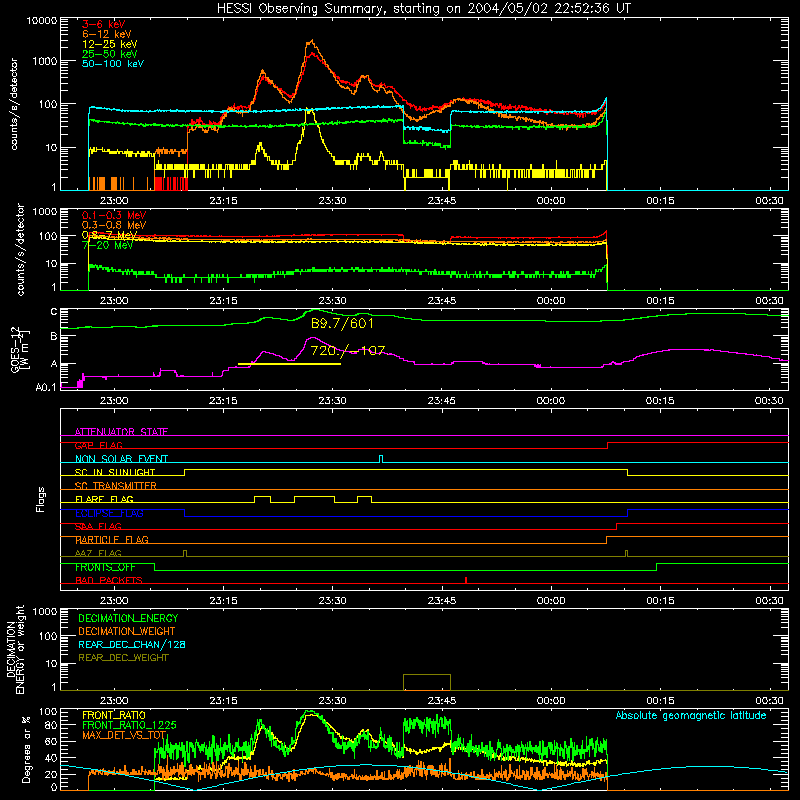The image size is (800, 800).
Task: Select the AAZ_FLAG label
Action: [x=98, y=553]
